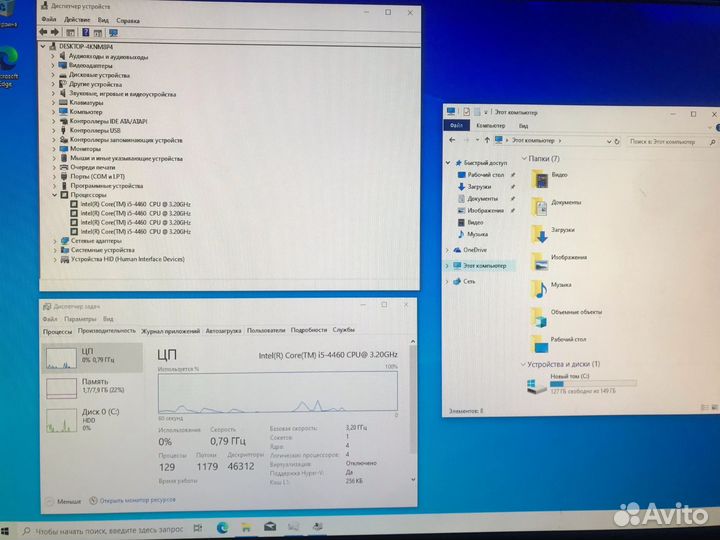720x540 pixels.
Task: Expand the Мониторы node
Action: [x=54, y=149]
